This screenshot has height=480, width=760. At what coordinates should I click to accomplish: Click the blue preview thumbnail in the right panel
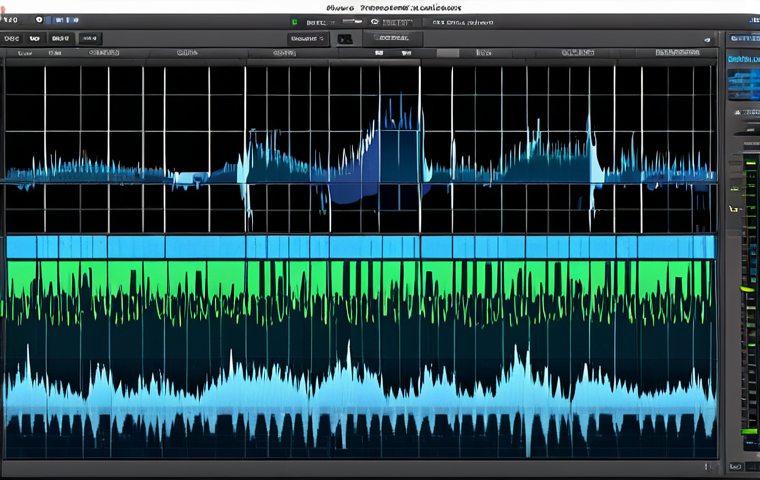click(x=744, y=83)
